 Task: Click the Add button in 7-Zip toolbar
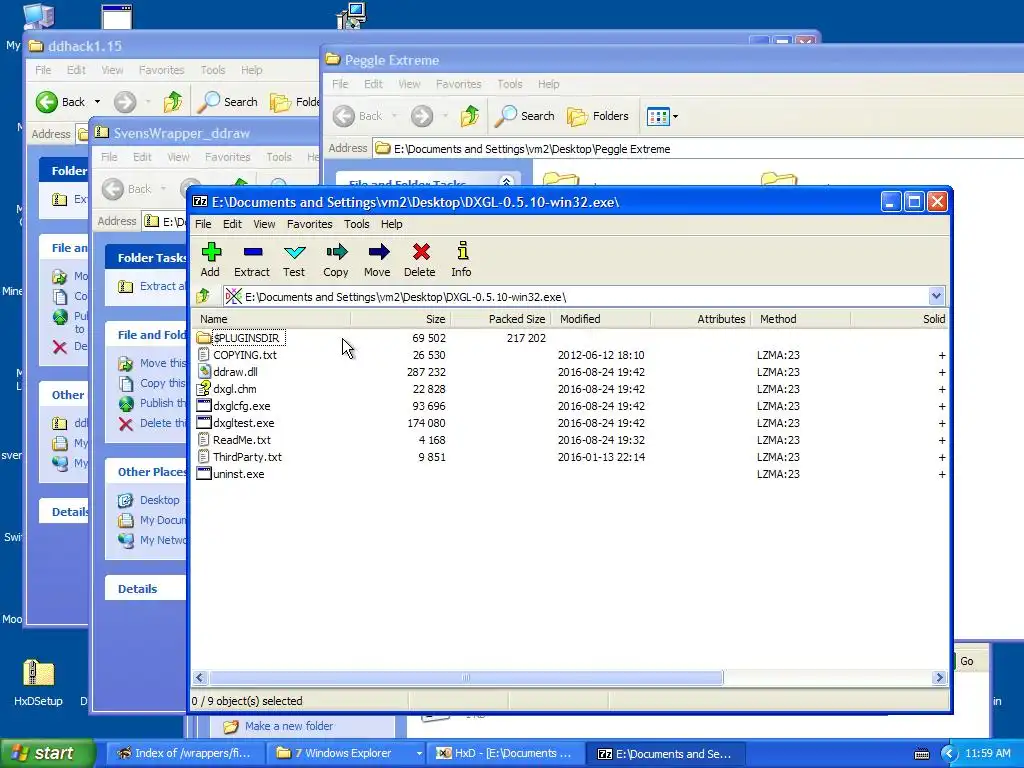pyautogui.click(x=210, y=259)
